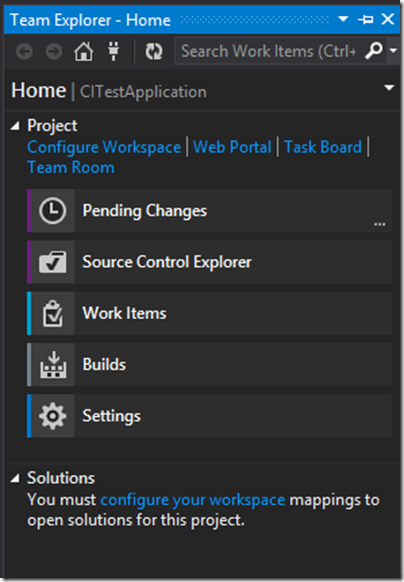Click the Forward navigation arrow
Viewport: 404px width, 582px height.
tap(54, 52)
